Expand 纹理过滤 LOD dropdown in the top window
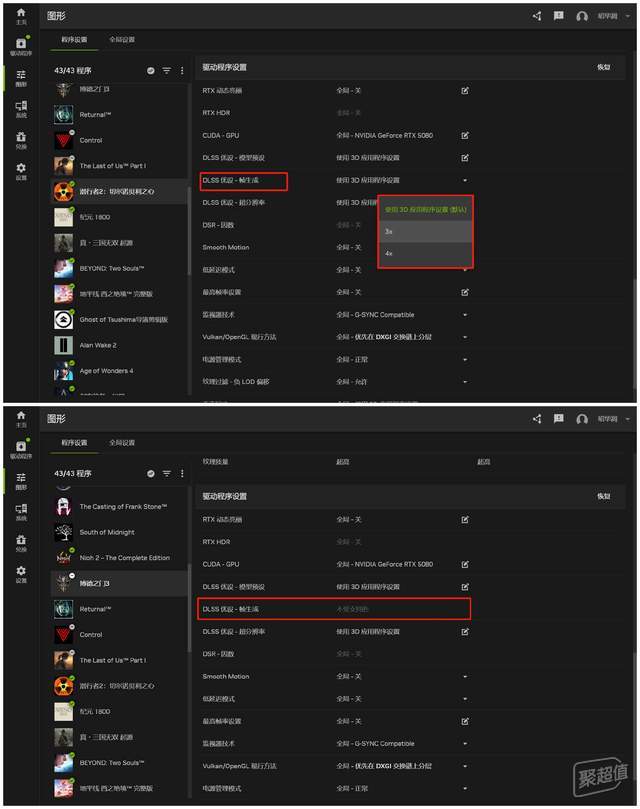The width and height of the screenshot is (640, 809). 465,382
